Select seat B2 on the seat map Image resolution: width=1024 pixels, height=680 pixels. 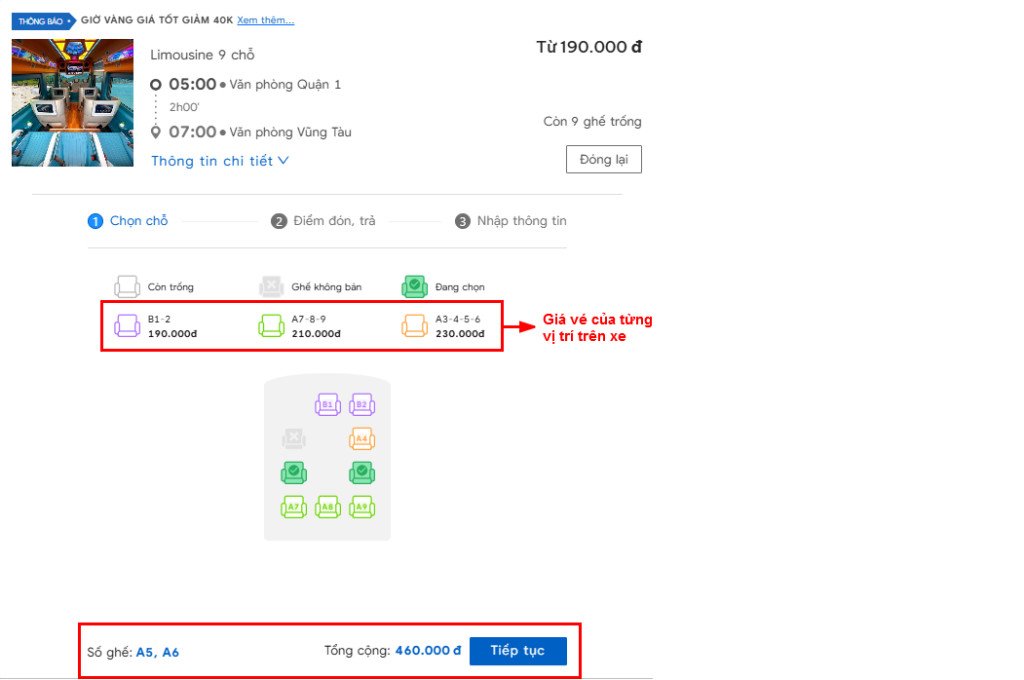[x=362, y=405]
